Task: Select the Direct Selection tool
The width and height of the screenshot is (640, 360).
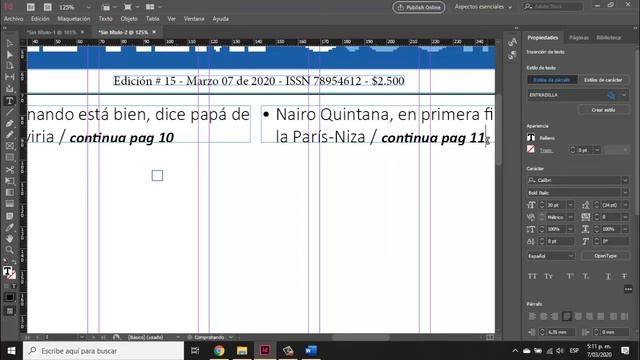Action: 10,55
